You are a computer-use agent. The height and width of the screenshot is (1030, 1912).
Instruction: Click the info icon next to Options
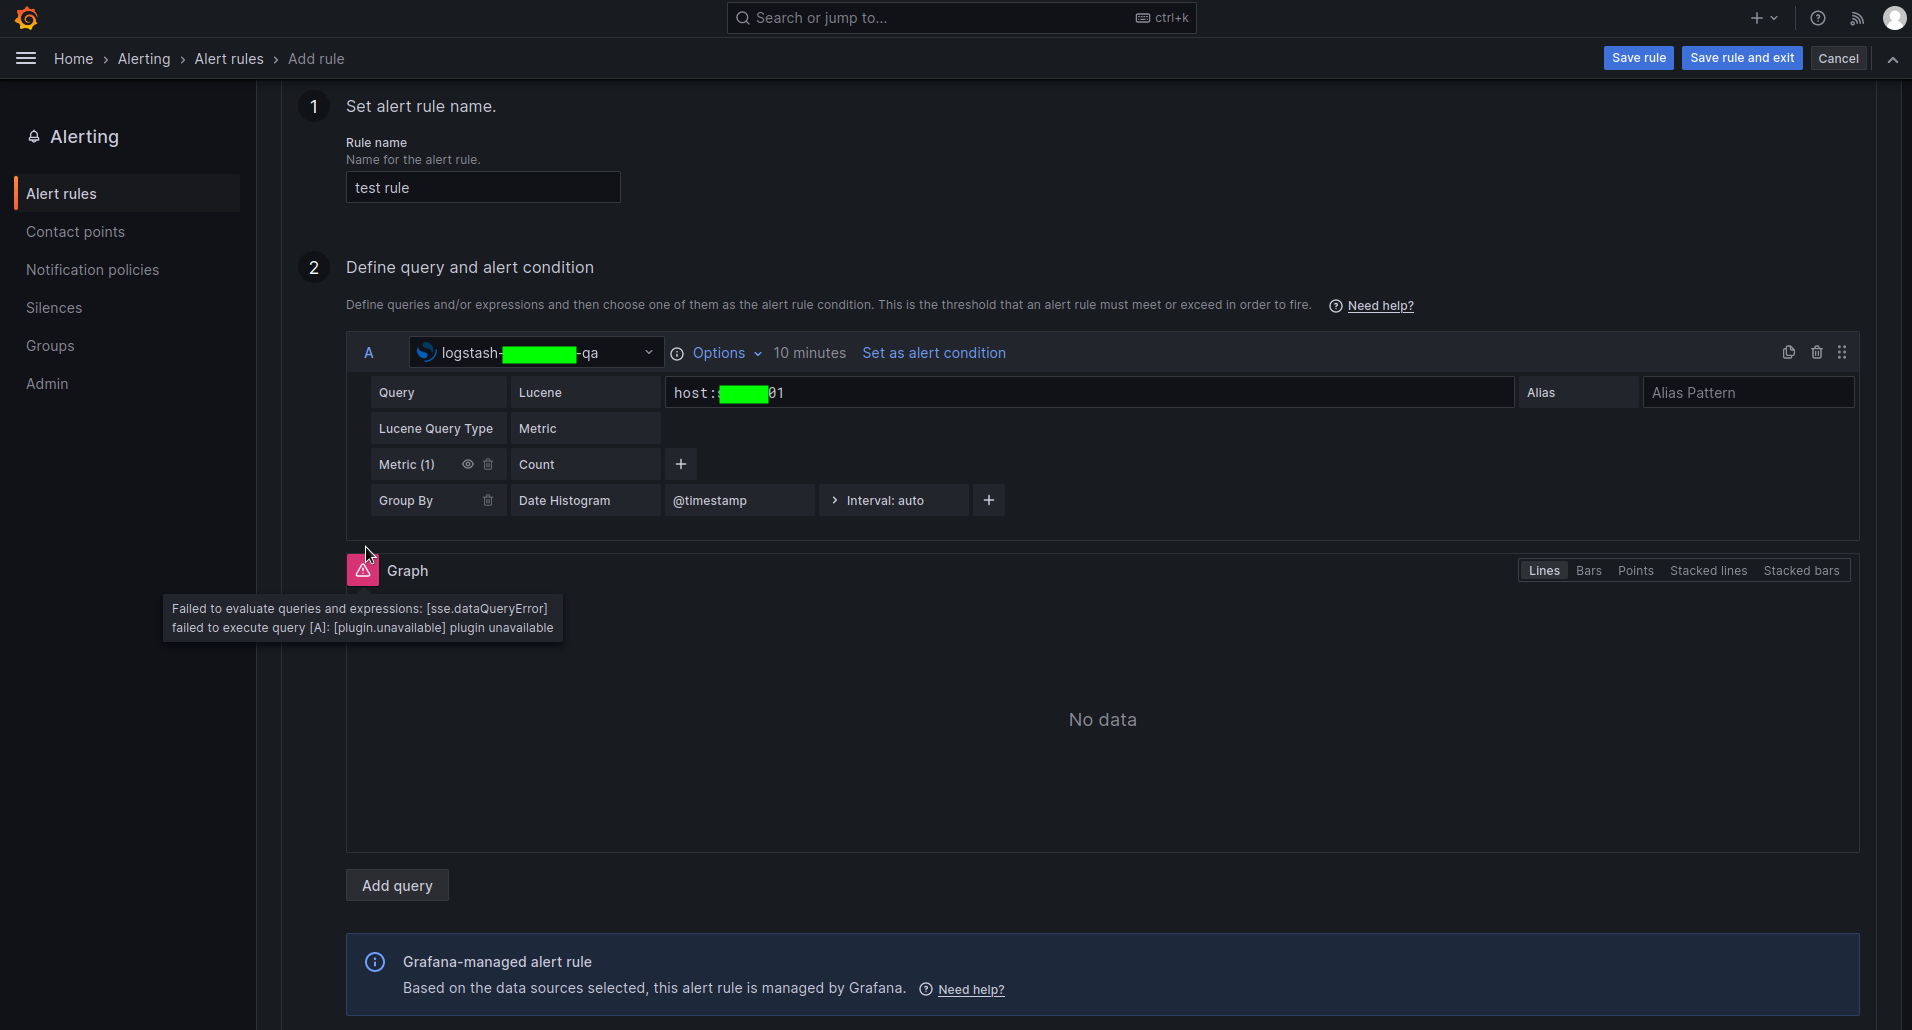(676, 353)
